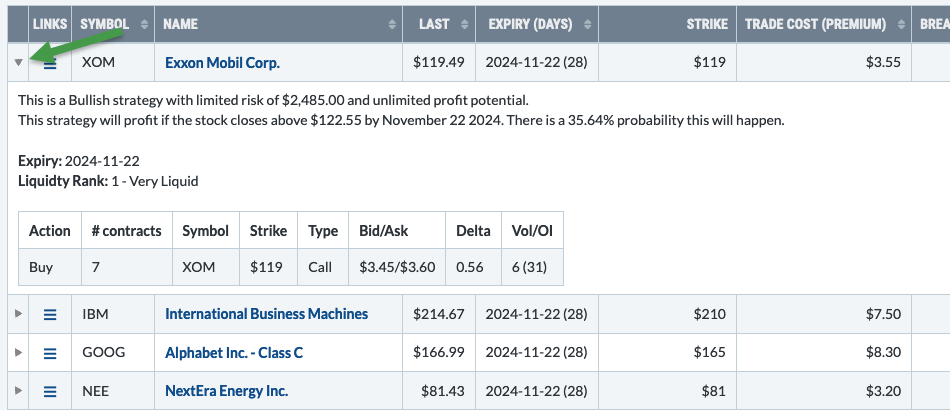Click the Call type cell
This screenshot has width=950, height=410.
(323, 267)
